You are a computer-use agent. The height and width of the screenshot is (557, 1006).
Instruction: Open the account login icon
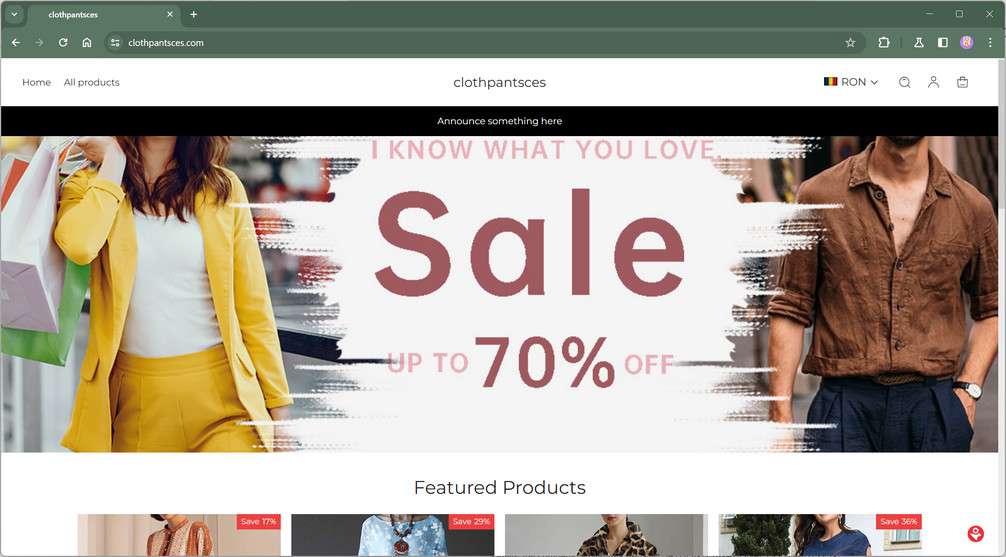pos(934,82)
